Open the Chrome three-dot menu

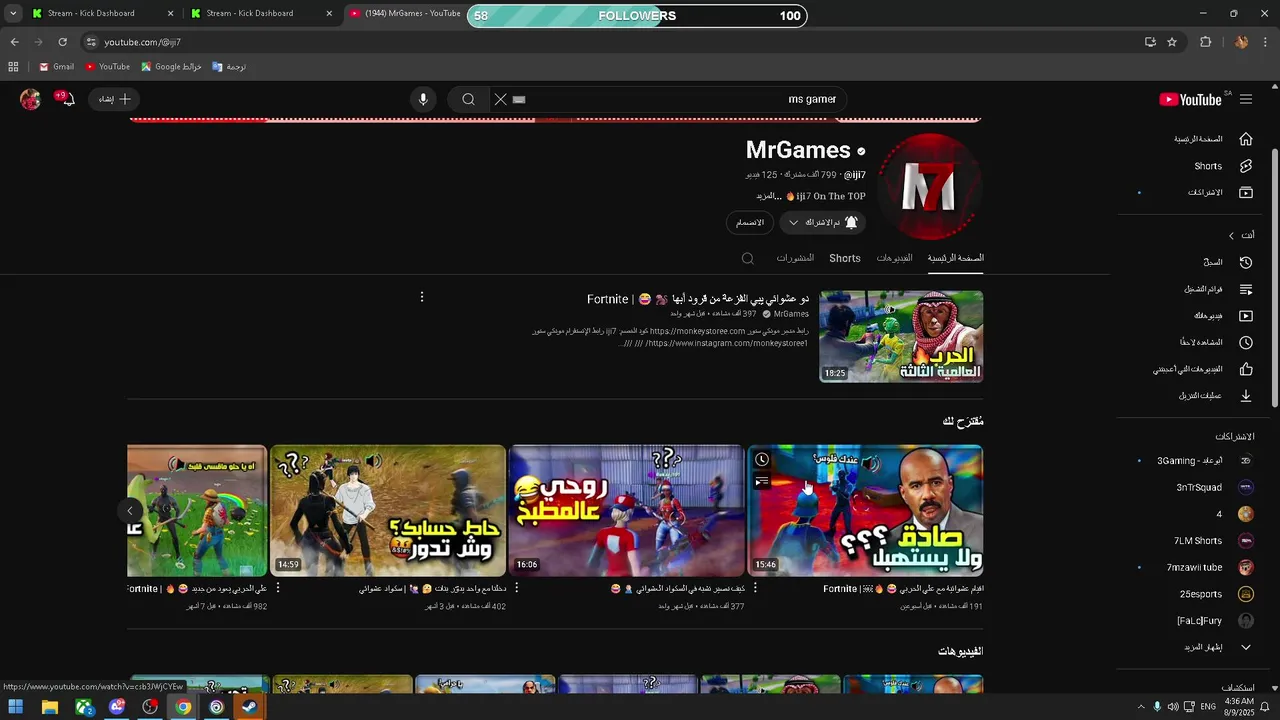1266,42
